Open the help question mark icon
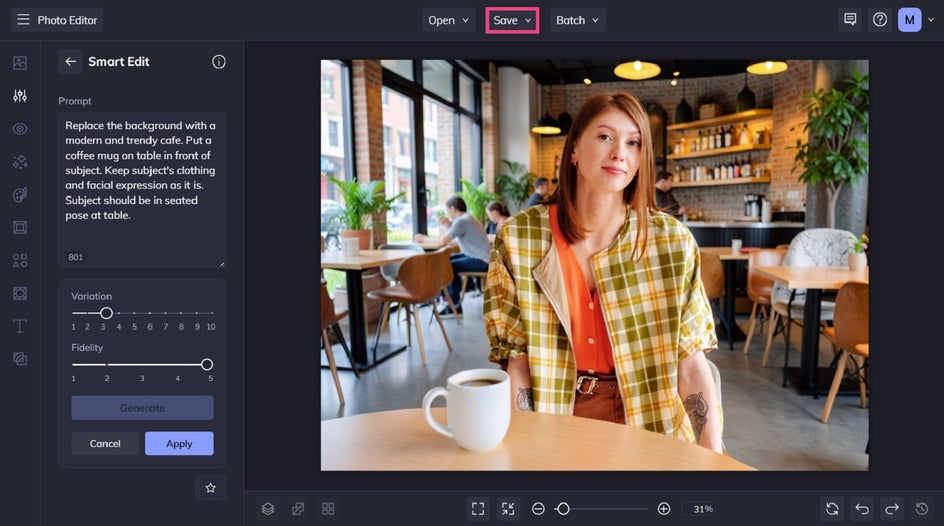 [880, 20]
